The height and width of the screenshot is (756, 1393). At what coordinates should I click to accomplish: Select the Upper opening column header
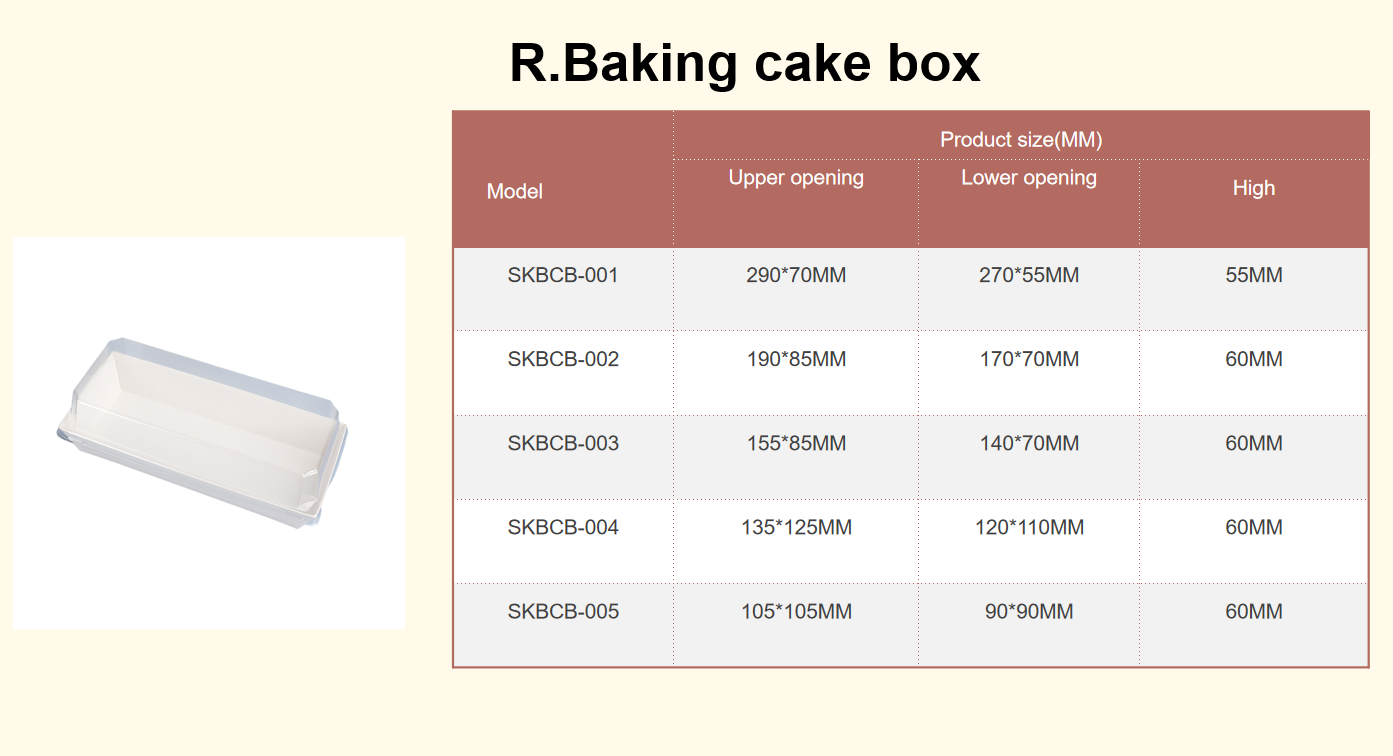[x=795, y=178]
